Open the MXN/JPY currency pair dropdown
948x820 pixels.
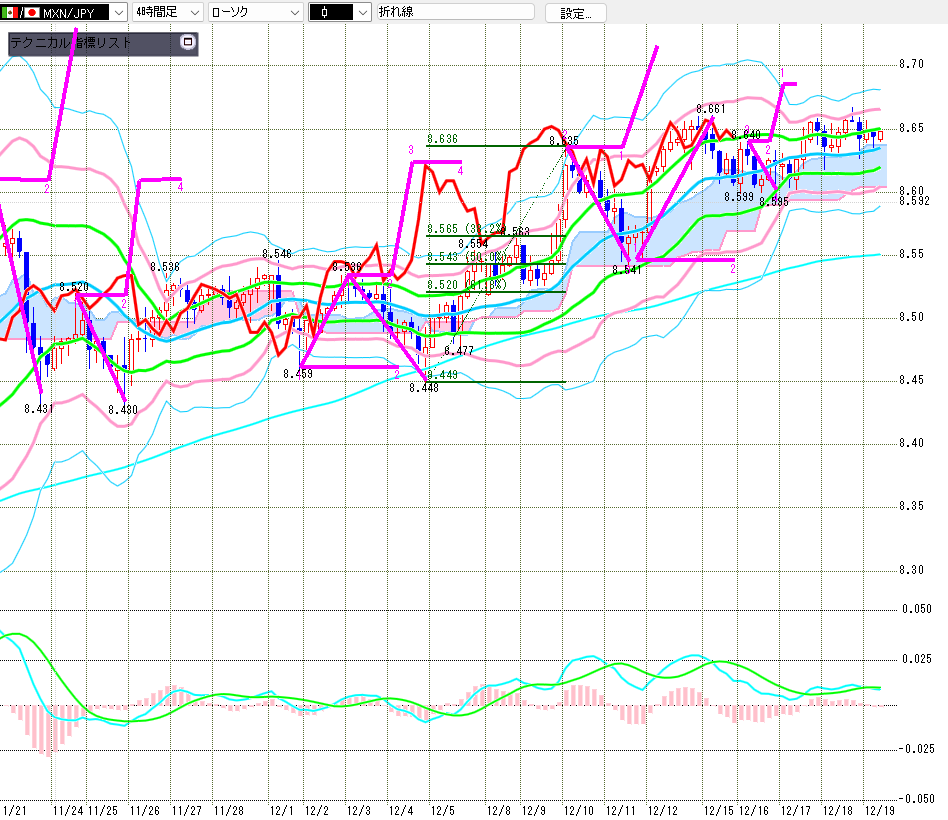pyautogui.click(x=119, y=12)
